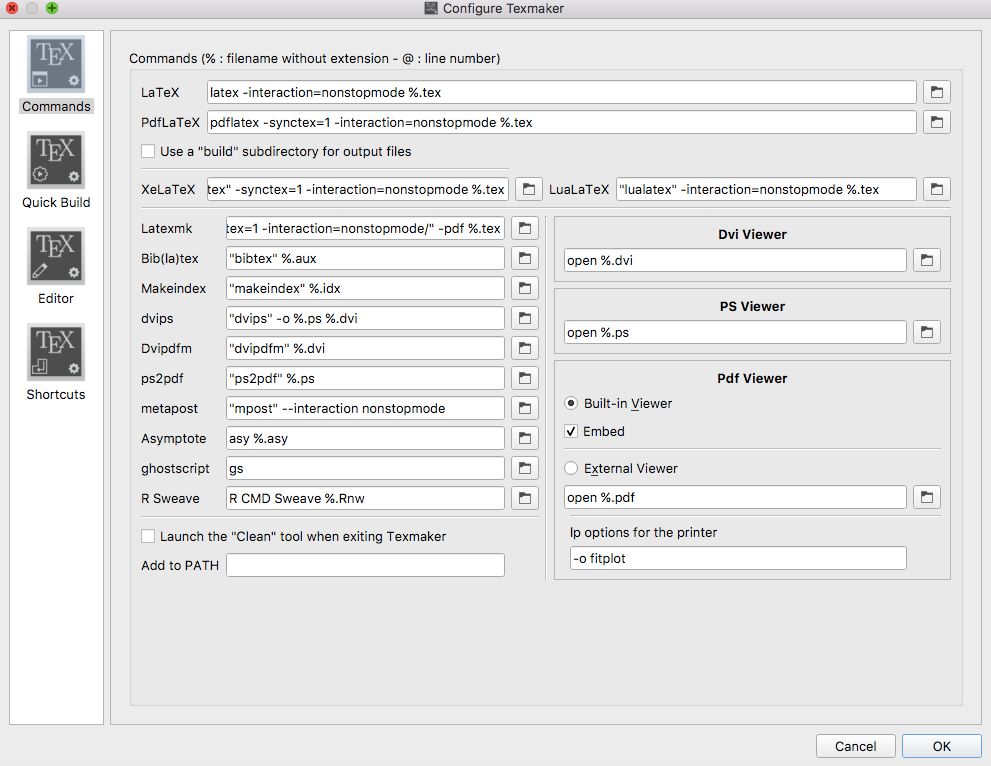Image resolution: width=991 pixels, height=766 pixels.
Task: Browse for the Makeindex executable
Action: (x=525, y=288)
